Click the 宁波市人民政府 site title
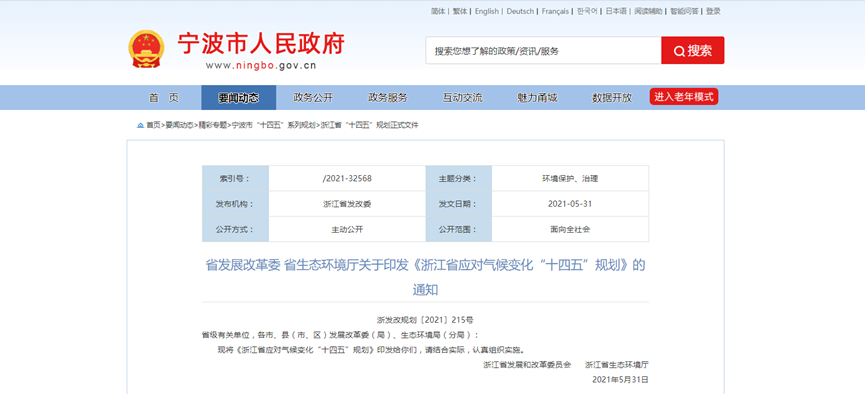The width and height of the screenshot is (865, 394). (261, 44)
